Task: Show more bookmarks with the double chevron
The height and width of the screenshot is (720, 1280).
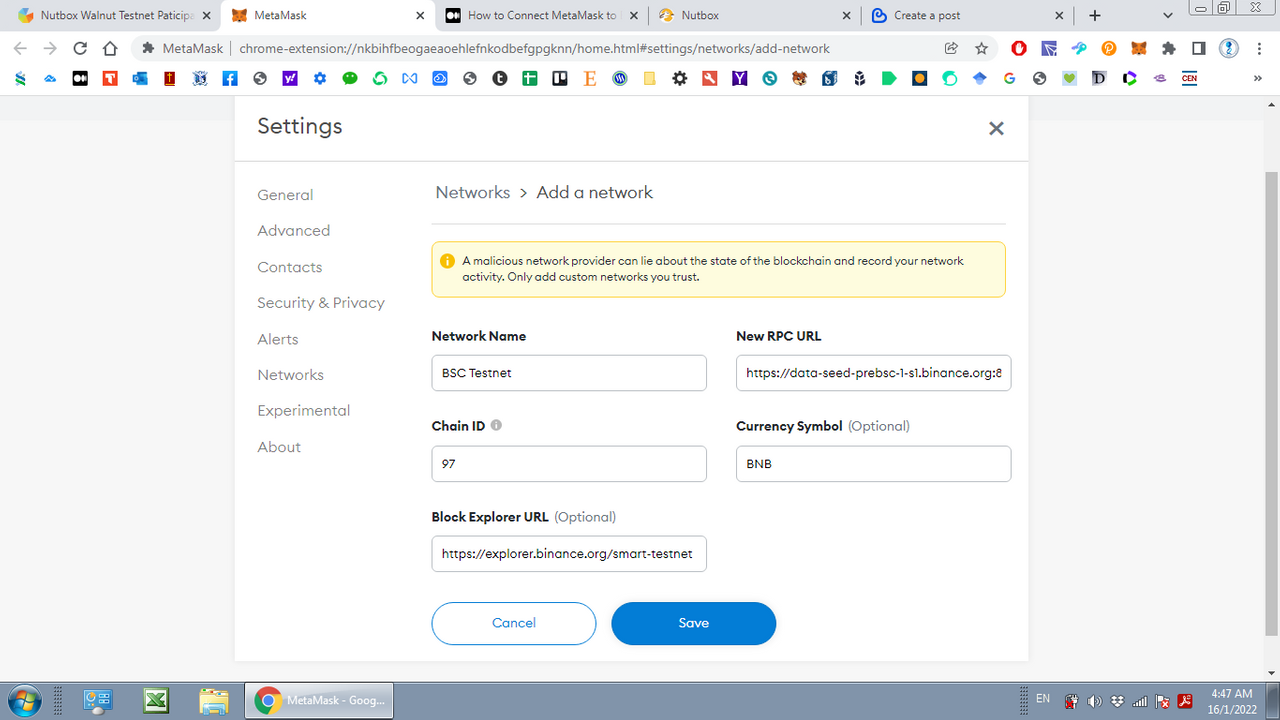Action: pos(1258,78)
